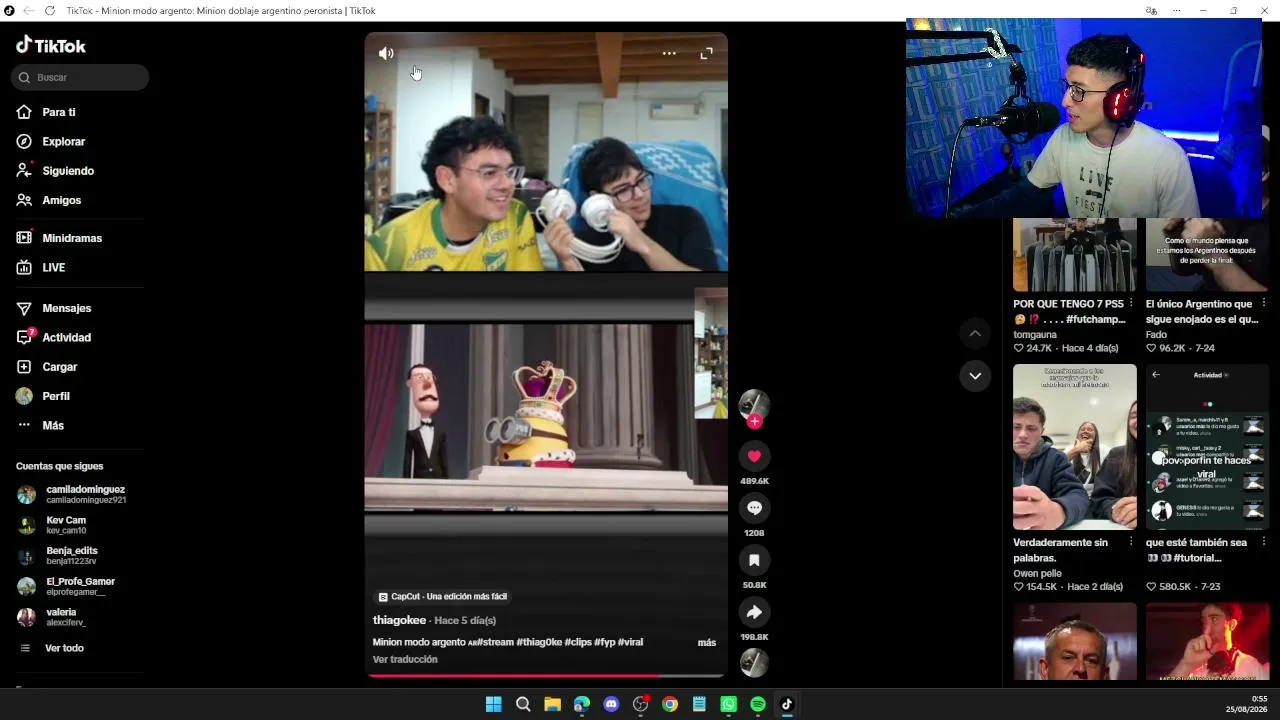Follow thiagokee using the red plus badge
The height and width of the screenshot is (720, 1280).
click(x=754, y=422)
